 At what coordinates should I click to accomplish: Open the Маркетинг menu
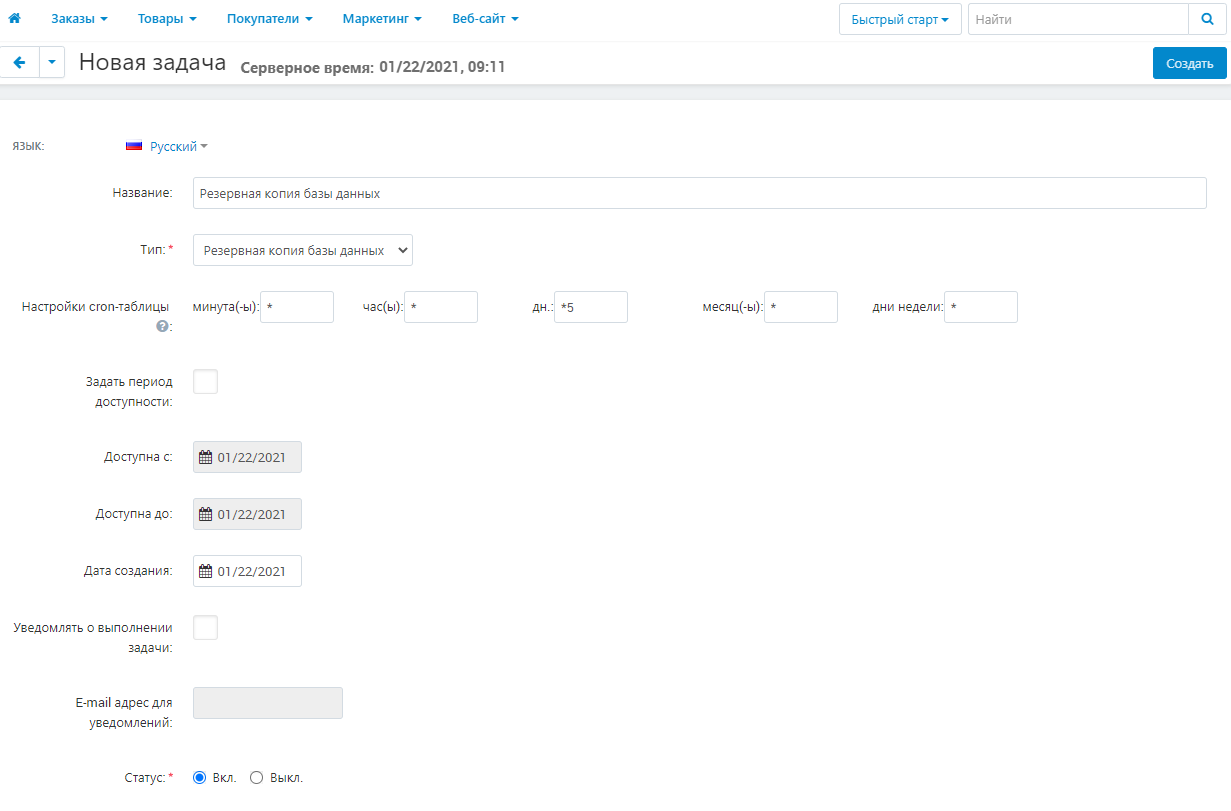pos(382,19)
